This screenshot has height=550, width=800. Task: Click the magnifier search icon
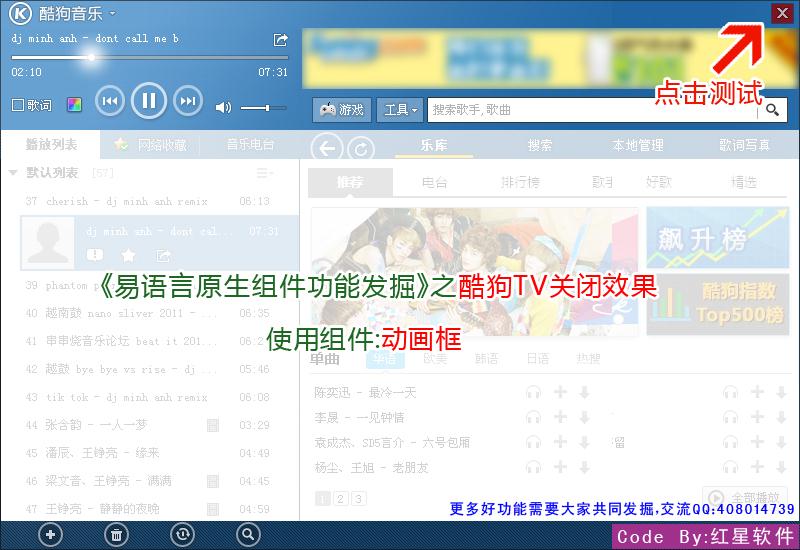(x=772, y=110)
